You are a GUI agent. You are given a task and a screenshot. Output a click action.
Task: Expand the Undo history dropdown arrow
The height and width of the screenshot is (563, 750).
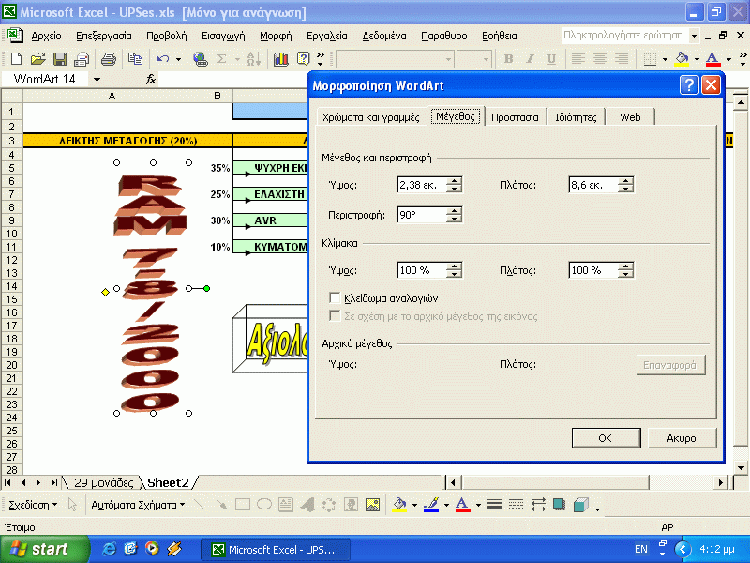point(178,59)
